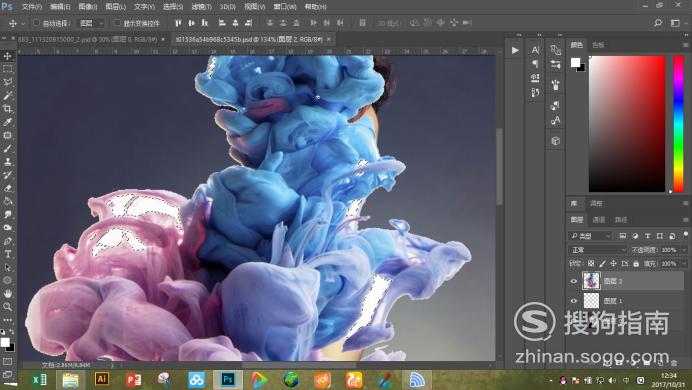The width and height of the screenshot is (692, 390).
Task: Toggle lock position cross icon in Layers
Action: click(613, 263)
